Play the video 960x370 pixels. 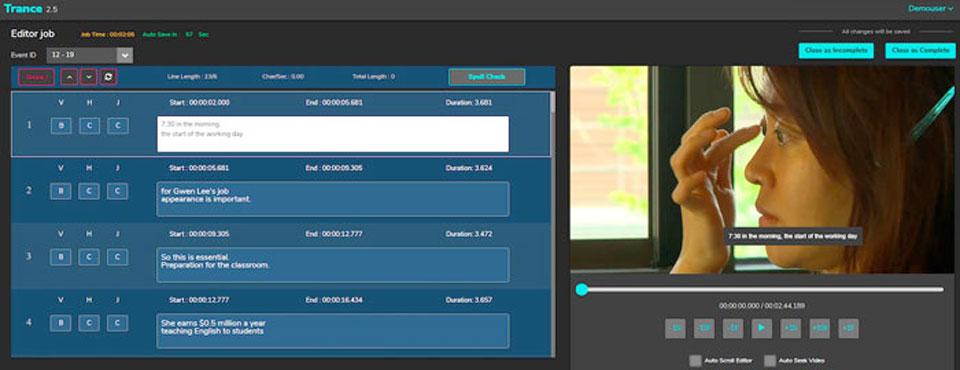(762, 328)
